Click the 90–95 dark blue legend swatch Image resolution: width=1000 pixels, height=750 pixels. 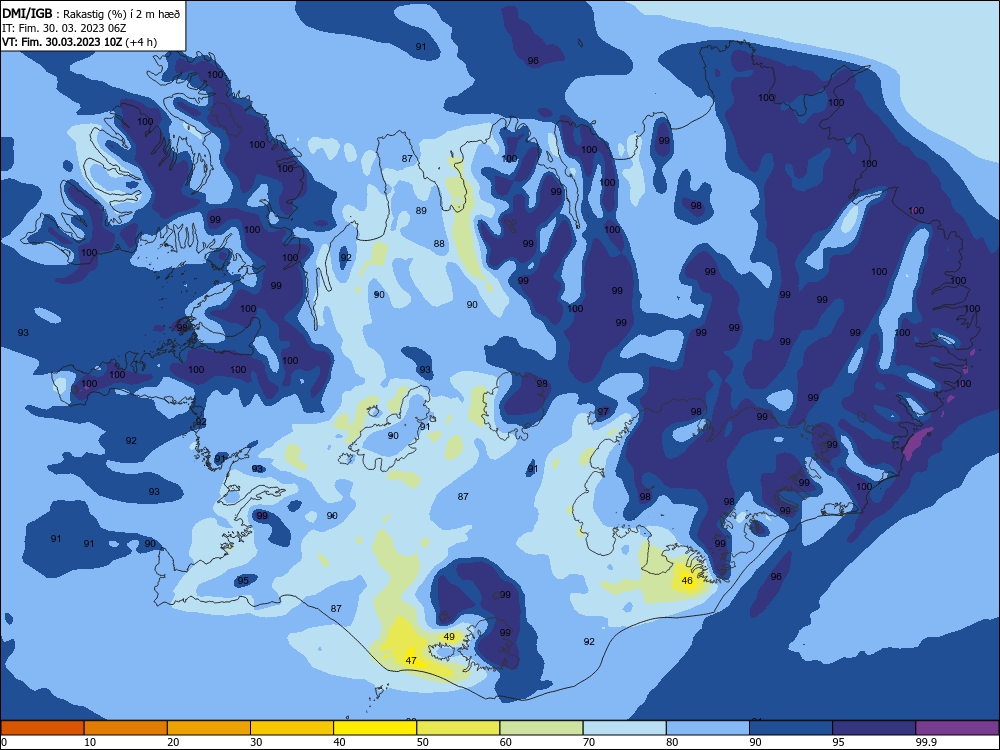(x=791, y=728)
